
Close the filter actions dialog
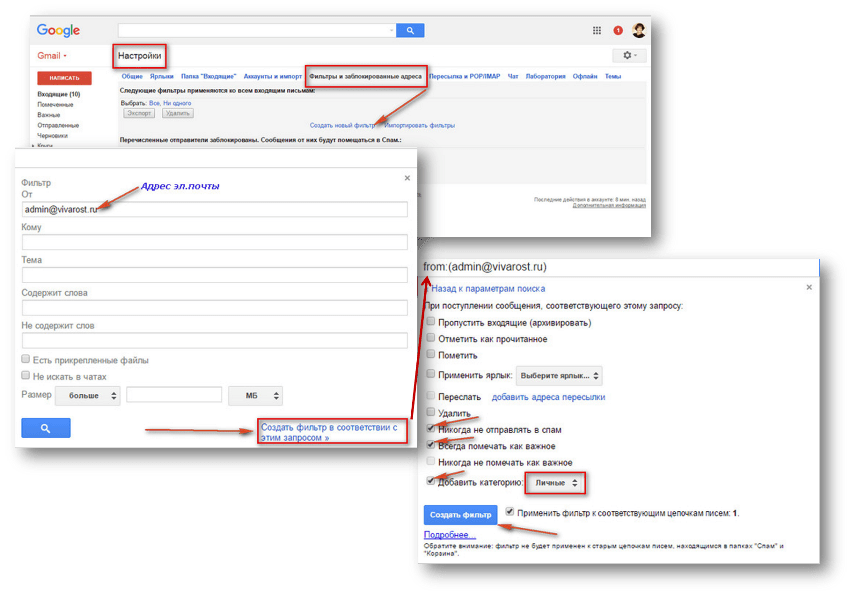tap(809, 287)
